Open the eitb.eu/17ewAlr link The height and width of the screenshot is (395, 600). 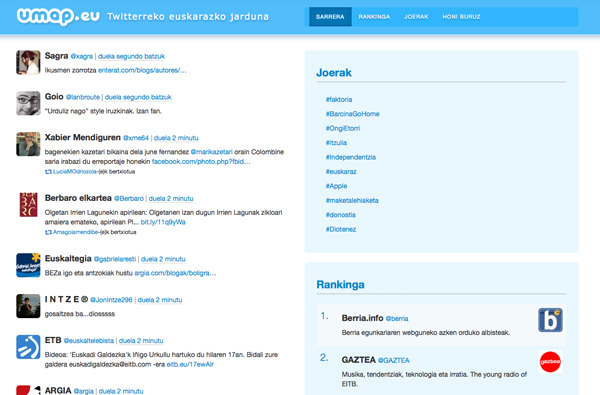(x=190, y=364)
